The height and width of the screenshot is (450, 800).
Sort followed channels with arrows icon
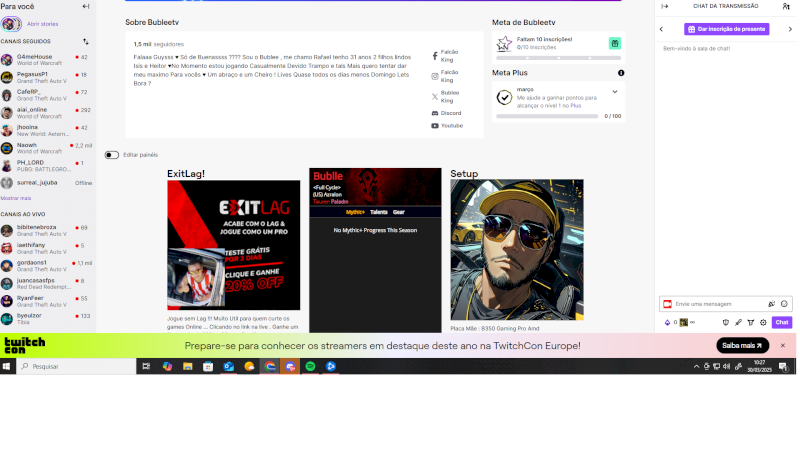pyautogui.click(x=86, y=41)
